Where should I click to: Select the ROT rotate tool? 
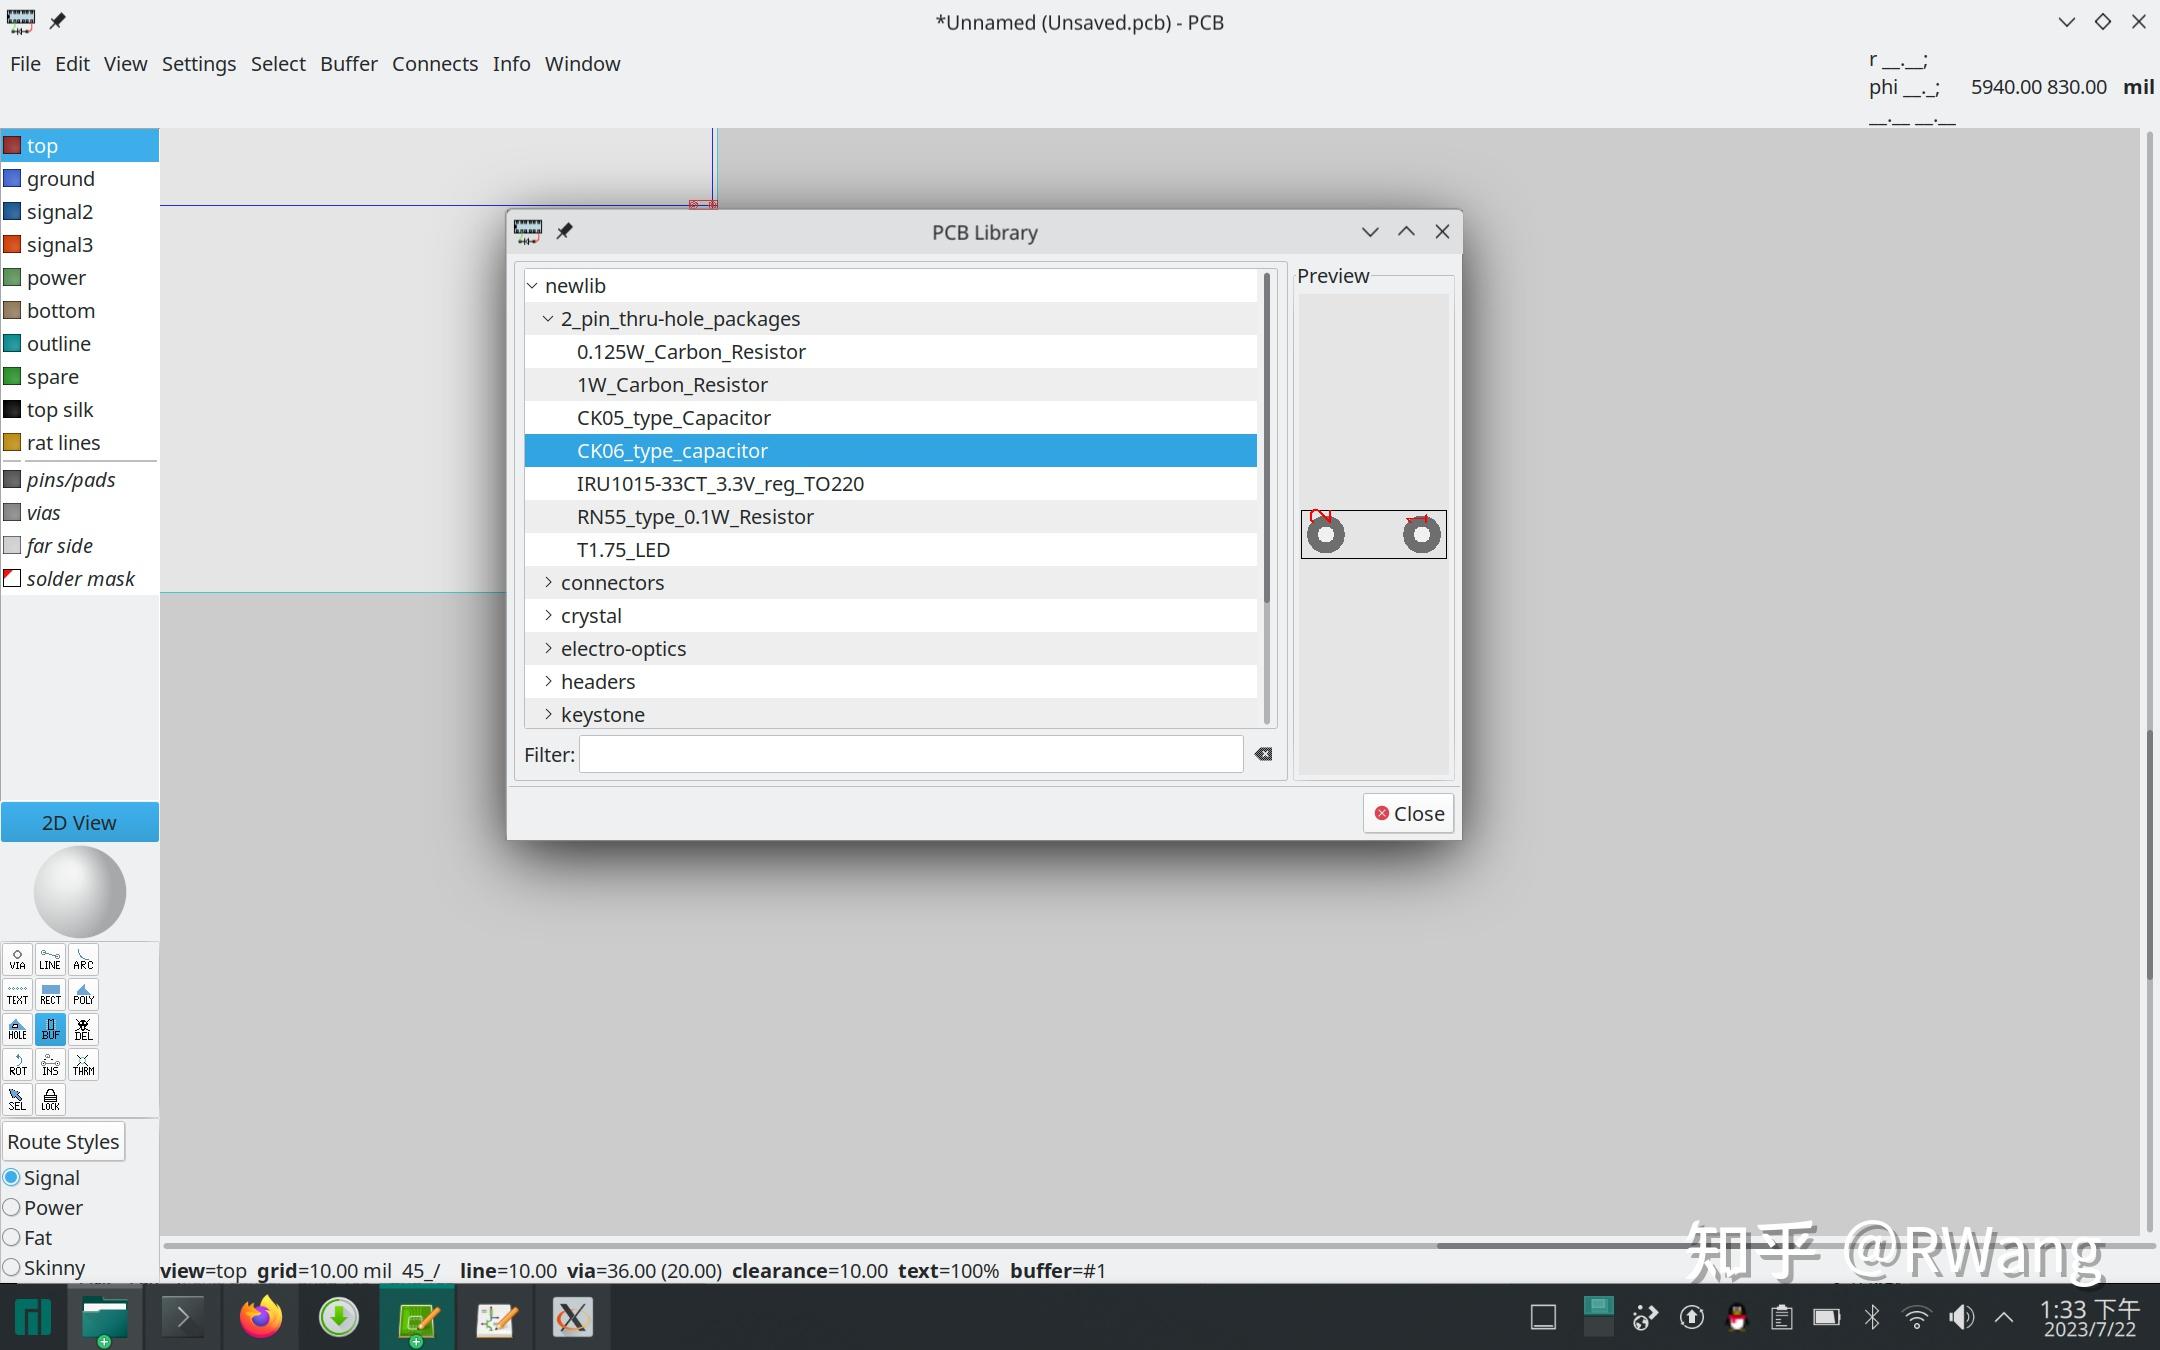(x=17, y=1065)
